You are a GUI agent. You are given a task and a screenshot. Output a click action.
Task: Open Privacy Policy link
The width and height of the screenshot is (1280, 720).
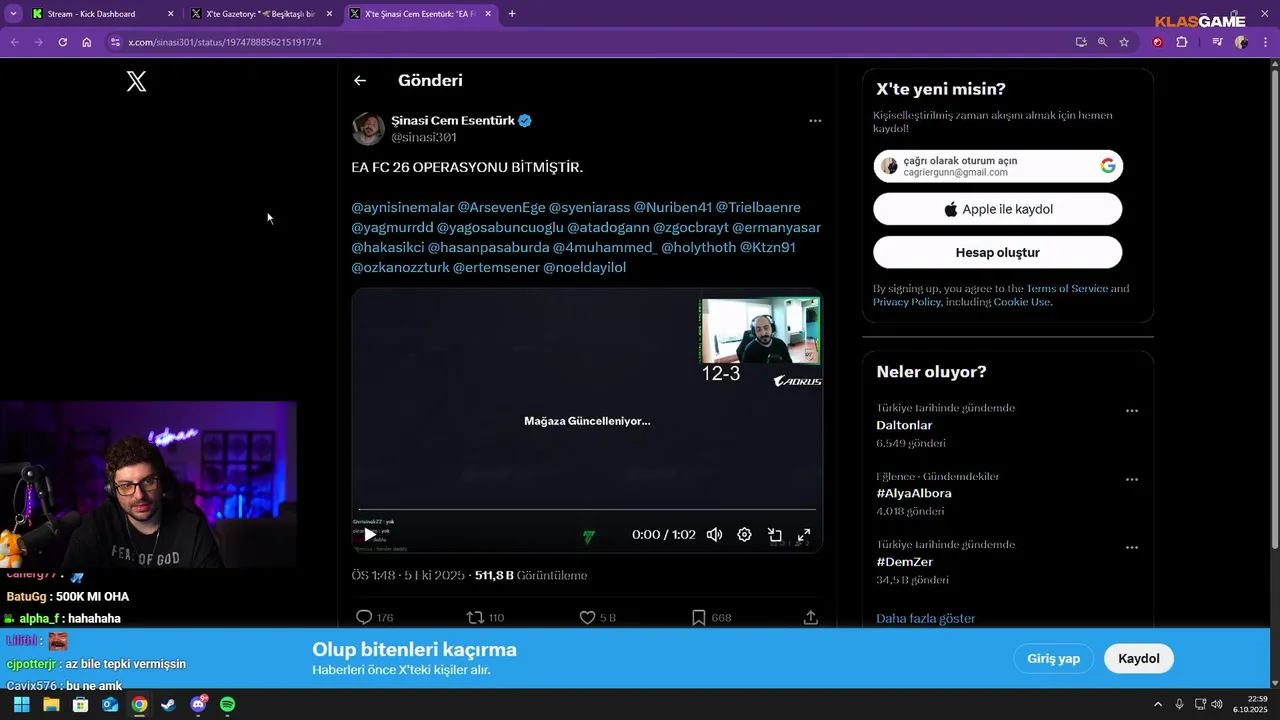[907, 302]
